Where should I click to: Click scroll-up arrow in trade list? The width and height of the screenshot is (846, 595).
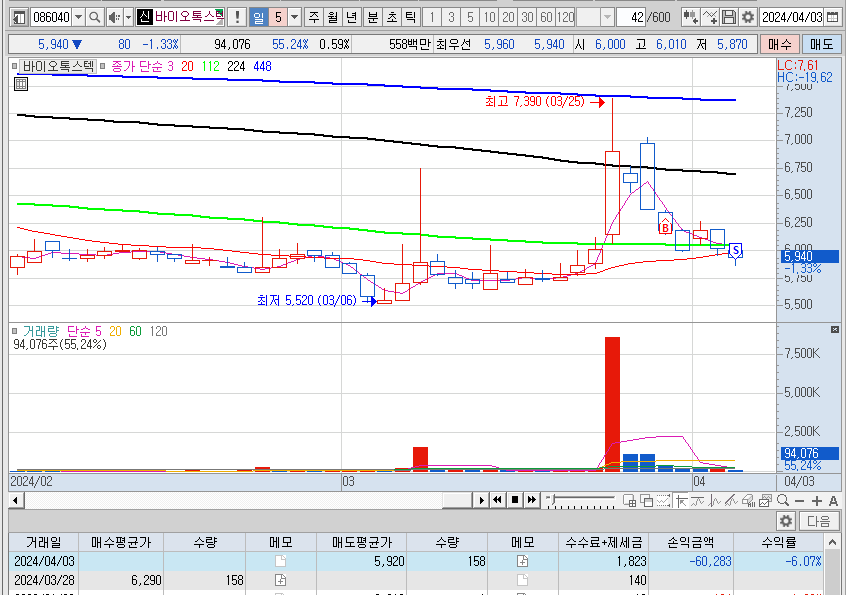point(831,542)
